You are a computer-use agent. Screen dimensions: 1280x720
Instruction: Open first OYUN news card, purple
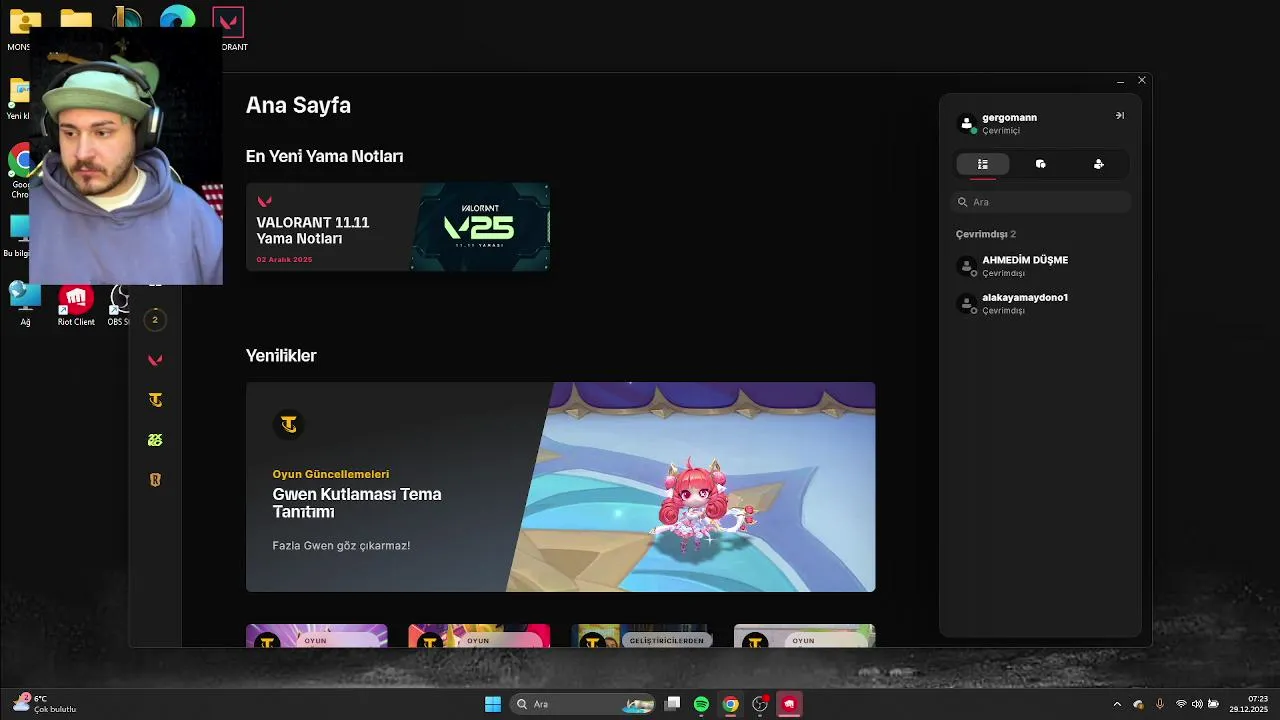(x=316, y=636)
